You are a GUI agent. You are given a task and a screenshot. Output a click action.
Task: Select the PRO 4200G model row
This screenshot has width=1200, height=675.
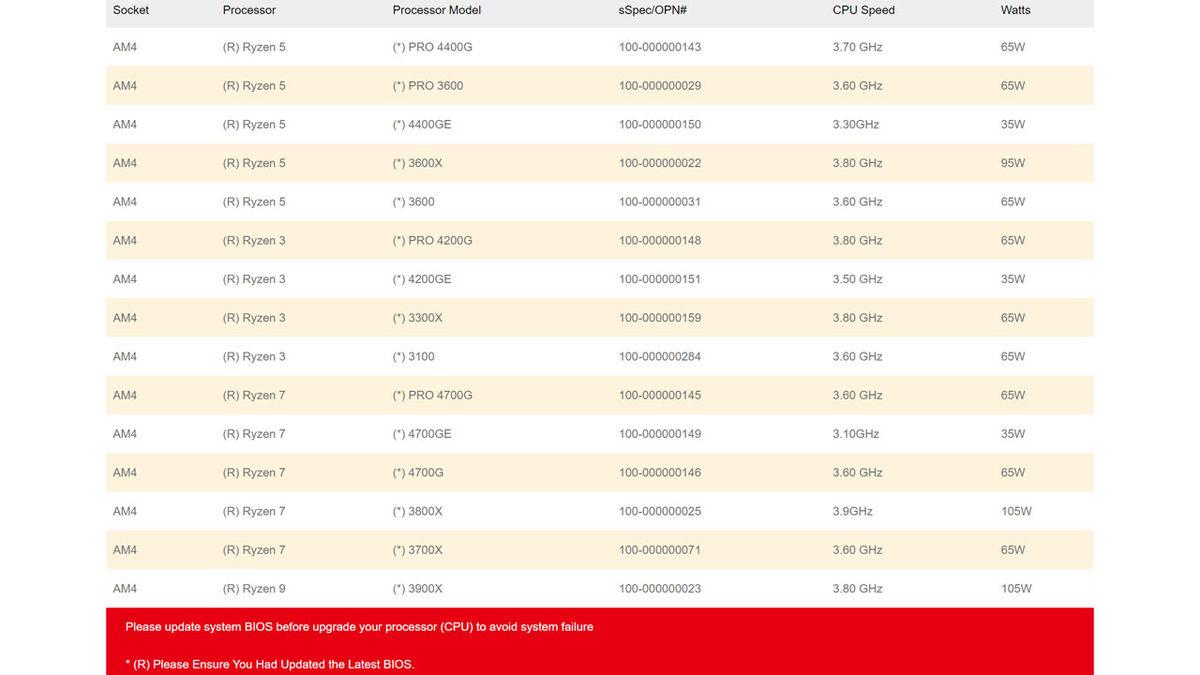[x=432, y=241]
